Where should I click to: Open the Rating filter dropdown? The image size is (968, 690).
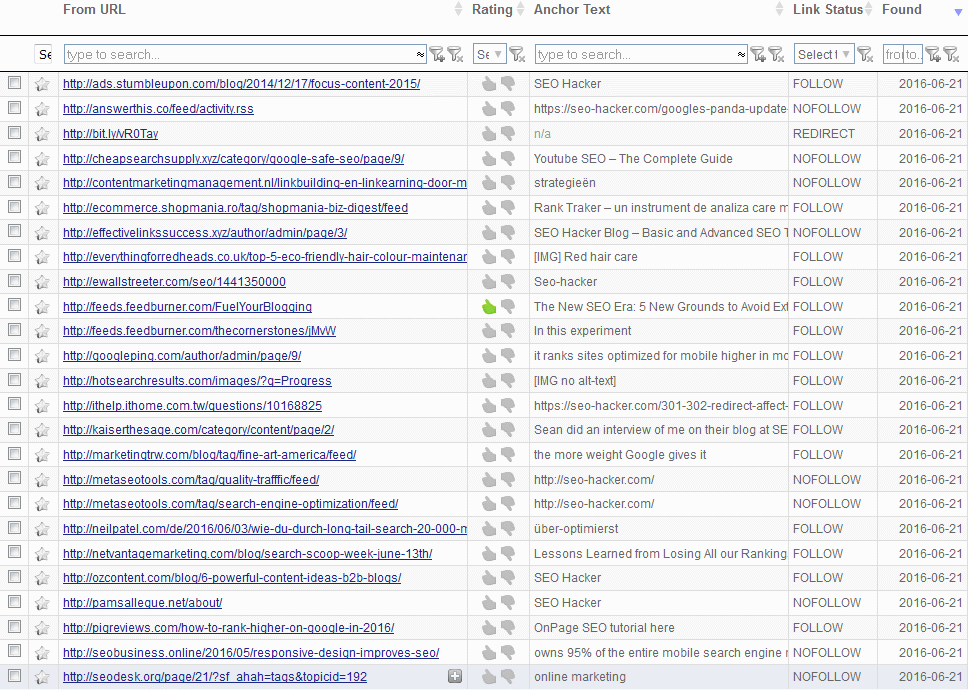pyautogui.click(x=489, y=54)
